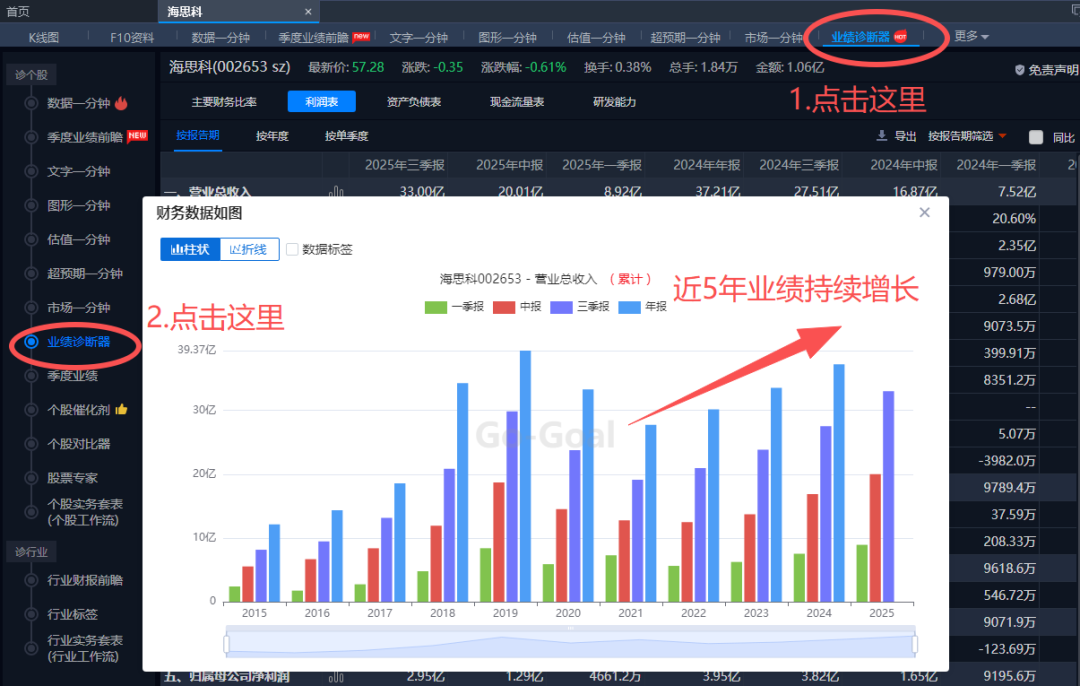The height and width of the screenshot is (686, 1080).
Task: Select 季度业绩前瞻 radio in sidebar
Action: pos(31,137)
